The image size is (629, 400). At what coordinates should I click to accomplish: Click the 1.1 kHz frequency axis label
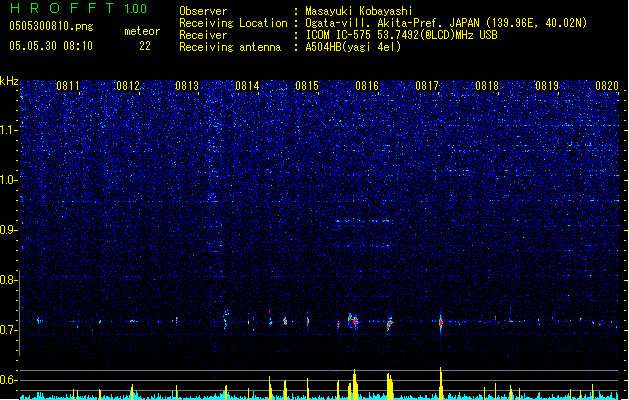click(x=8, y=130)
